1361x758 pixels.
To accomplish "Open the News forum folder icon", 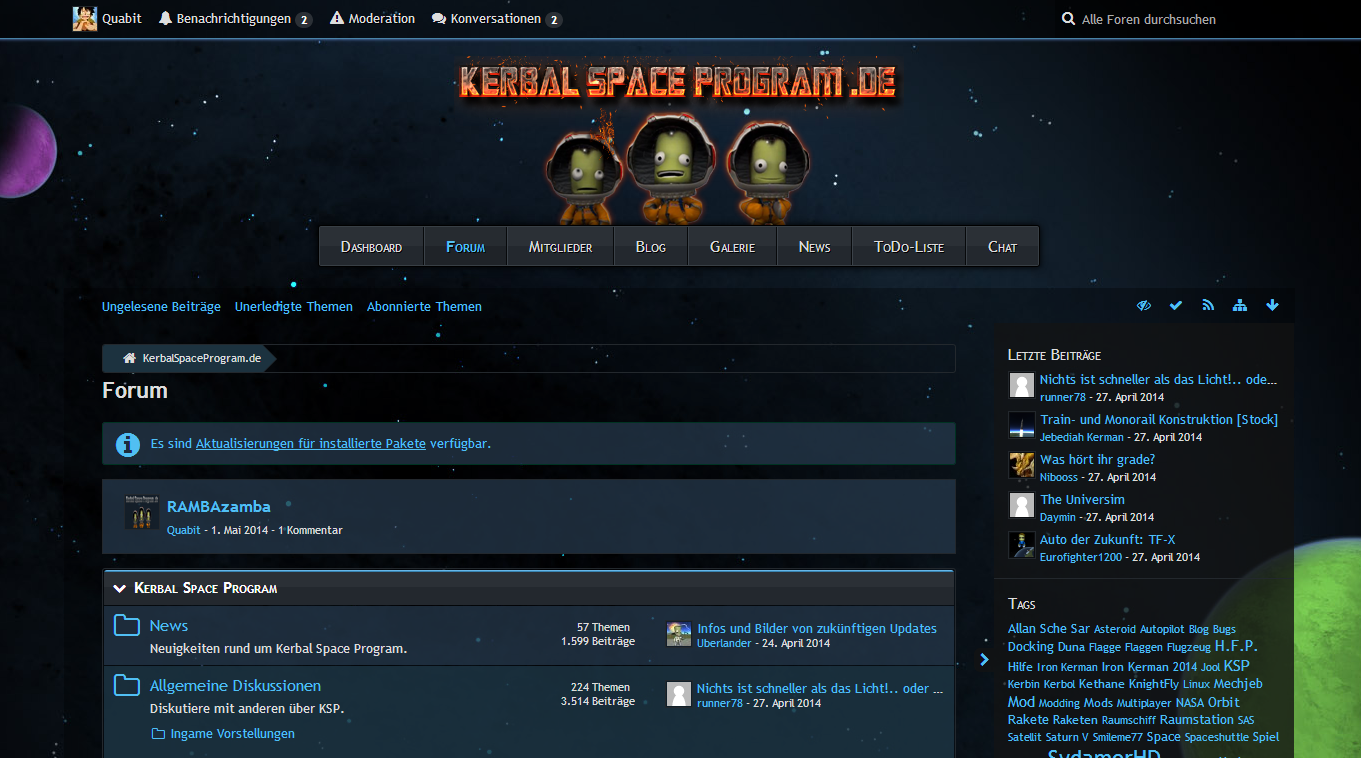I will click(127, 626).
